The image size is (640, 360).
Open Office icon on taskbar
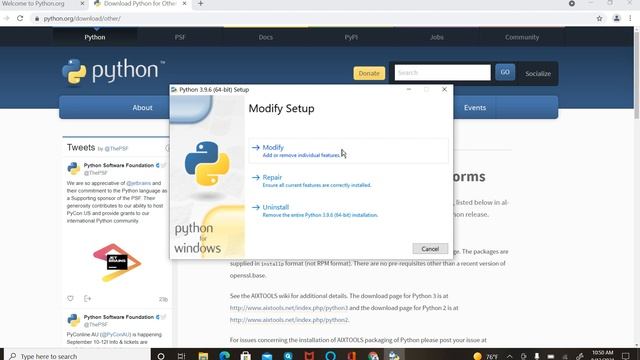tap(352, 356)
